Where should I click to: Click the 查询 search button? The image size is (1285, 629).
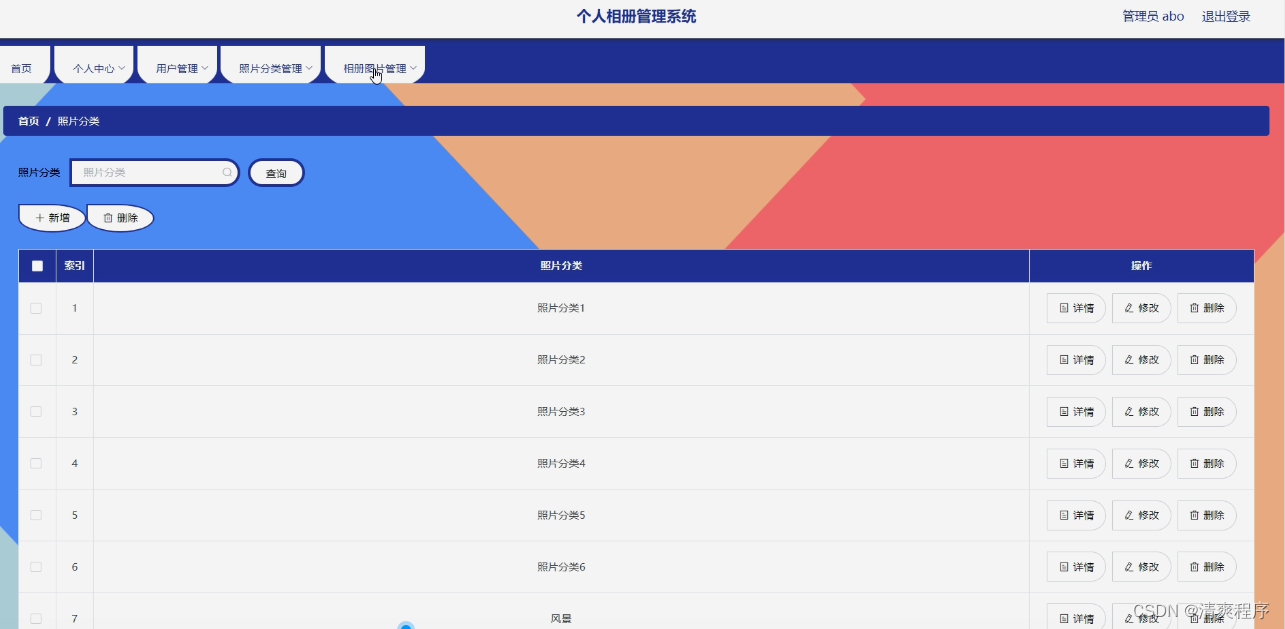(x=276, y=173)
